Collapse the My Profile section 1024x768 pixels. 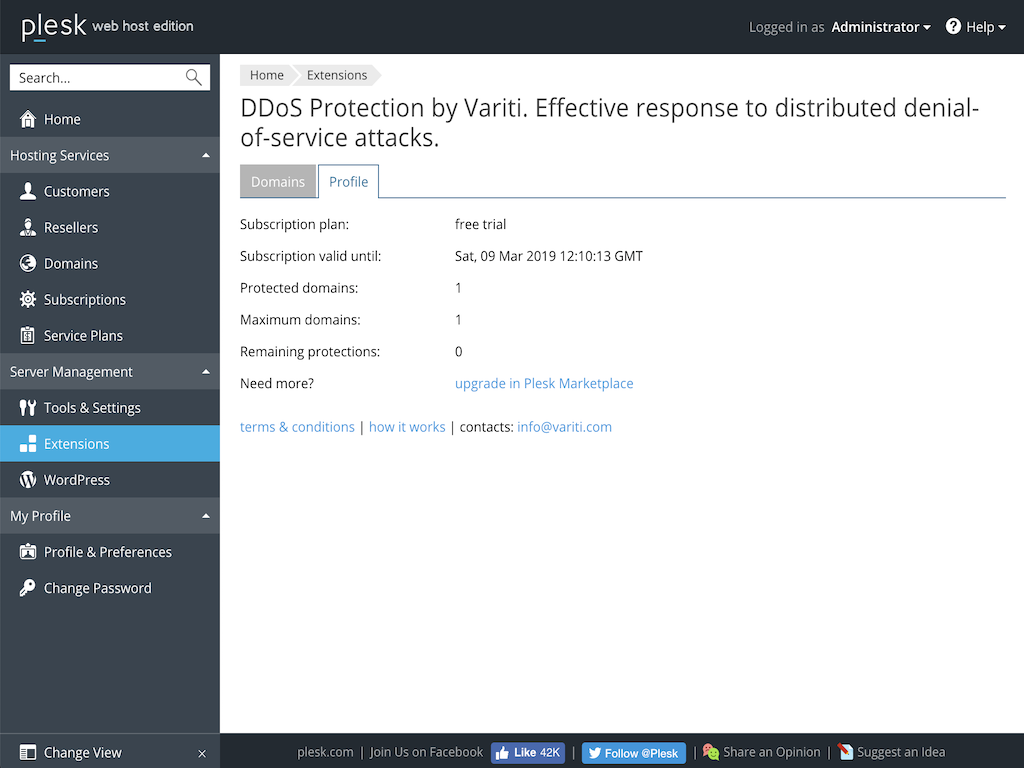205,515
